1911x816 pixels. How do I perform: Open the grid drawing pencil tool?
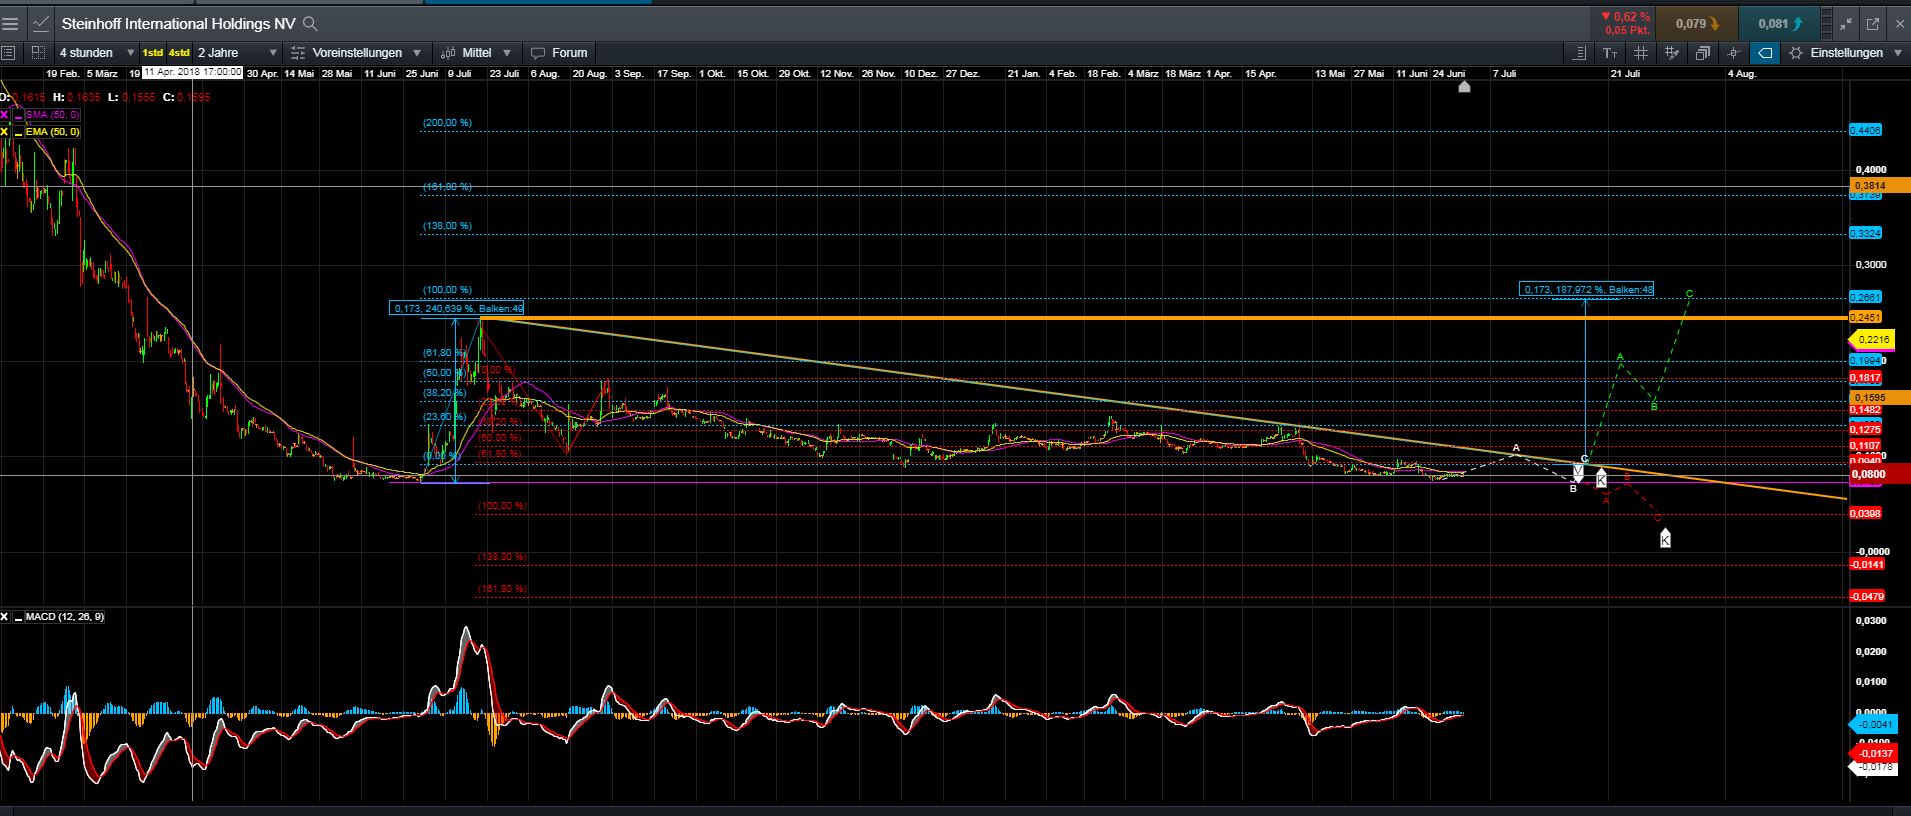point(1671,53)
